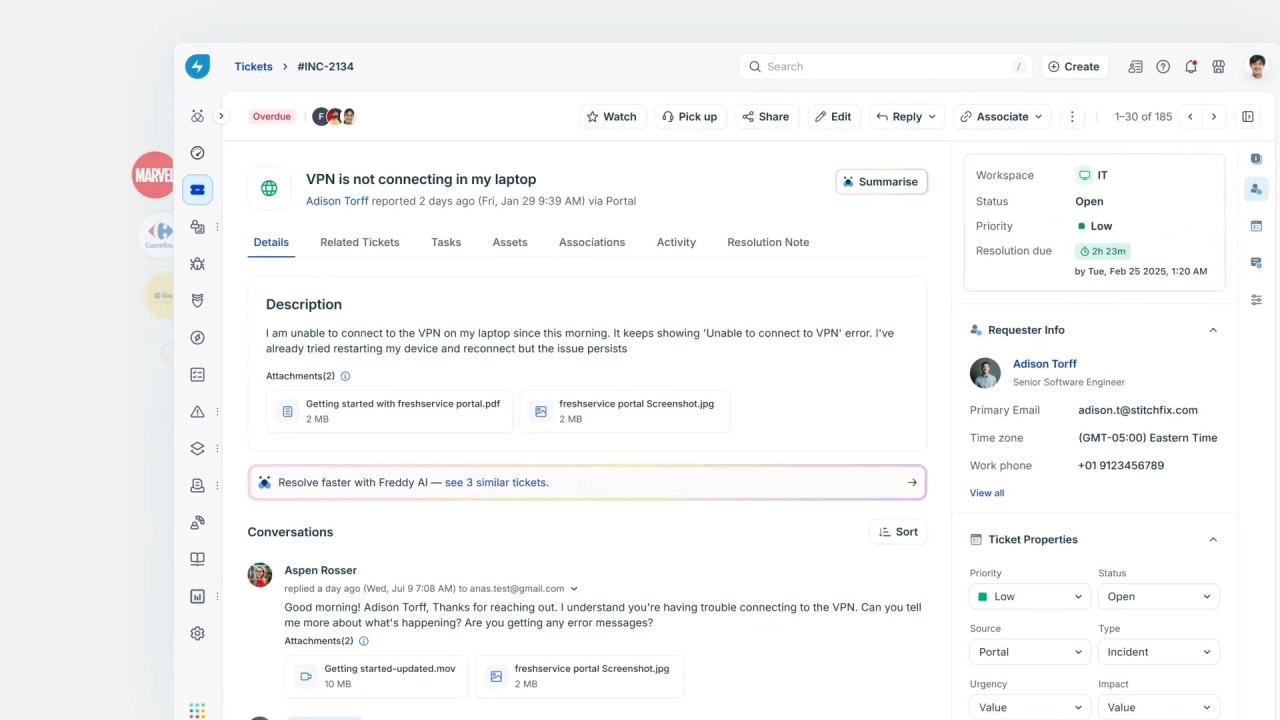Open the Reply dropdown button

tap(906, 117)
